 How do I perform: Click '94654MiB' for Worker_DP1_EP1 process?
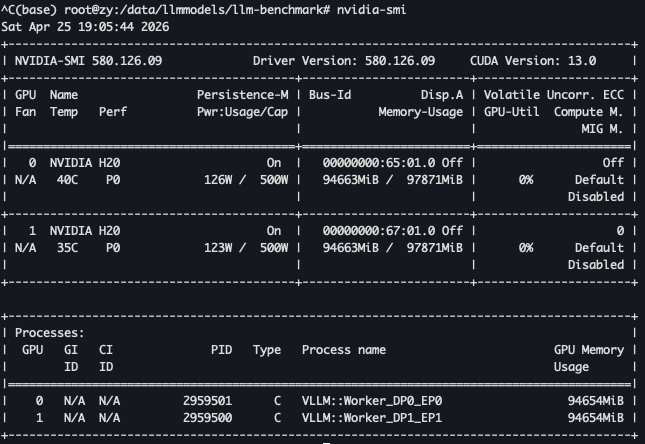[596, 418]
